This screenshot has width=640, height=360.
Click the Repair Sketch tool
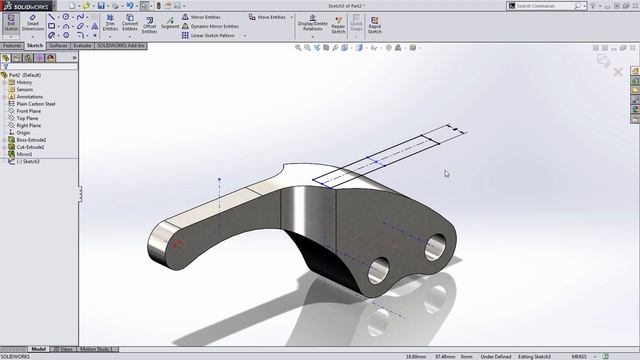[338, 25]
